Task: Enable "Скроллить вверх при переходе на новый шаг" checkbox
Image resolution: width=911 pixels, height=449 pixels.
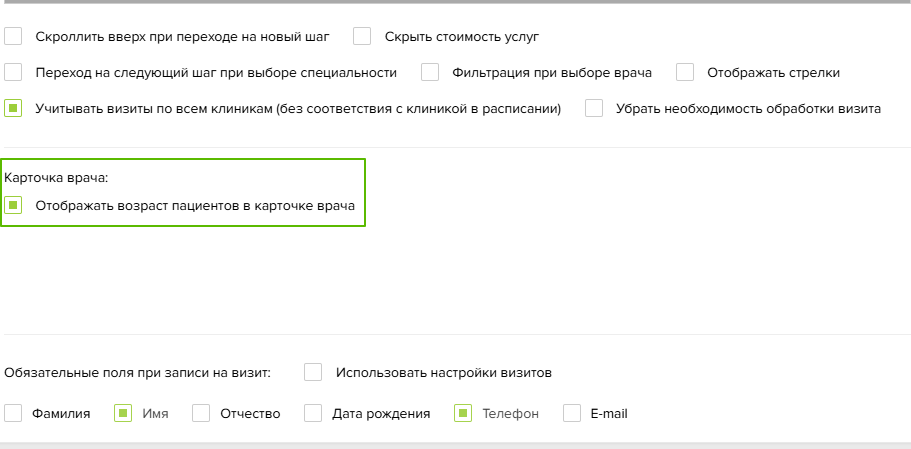Action: (x=13, y=37)
